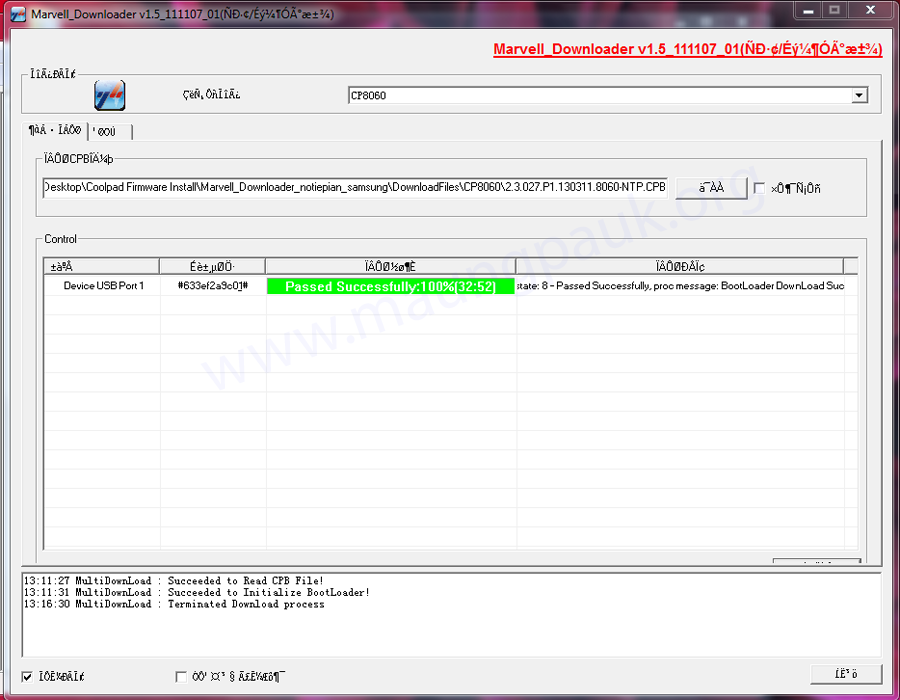Image resolution: width=900 pixels, height=700 pixels.
Task: Click the progress column header
Action: click(390, 266)
